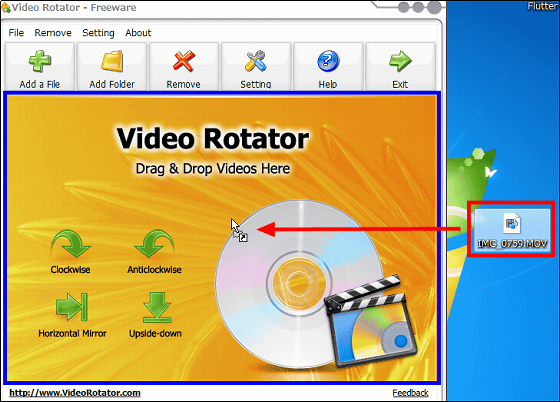Open Setting tools icon in toolbar
560x402 pixels.
click(256, 61)
